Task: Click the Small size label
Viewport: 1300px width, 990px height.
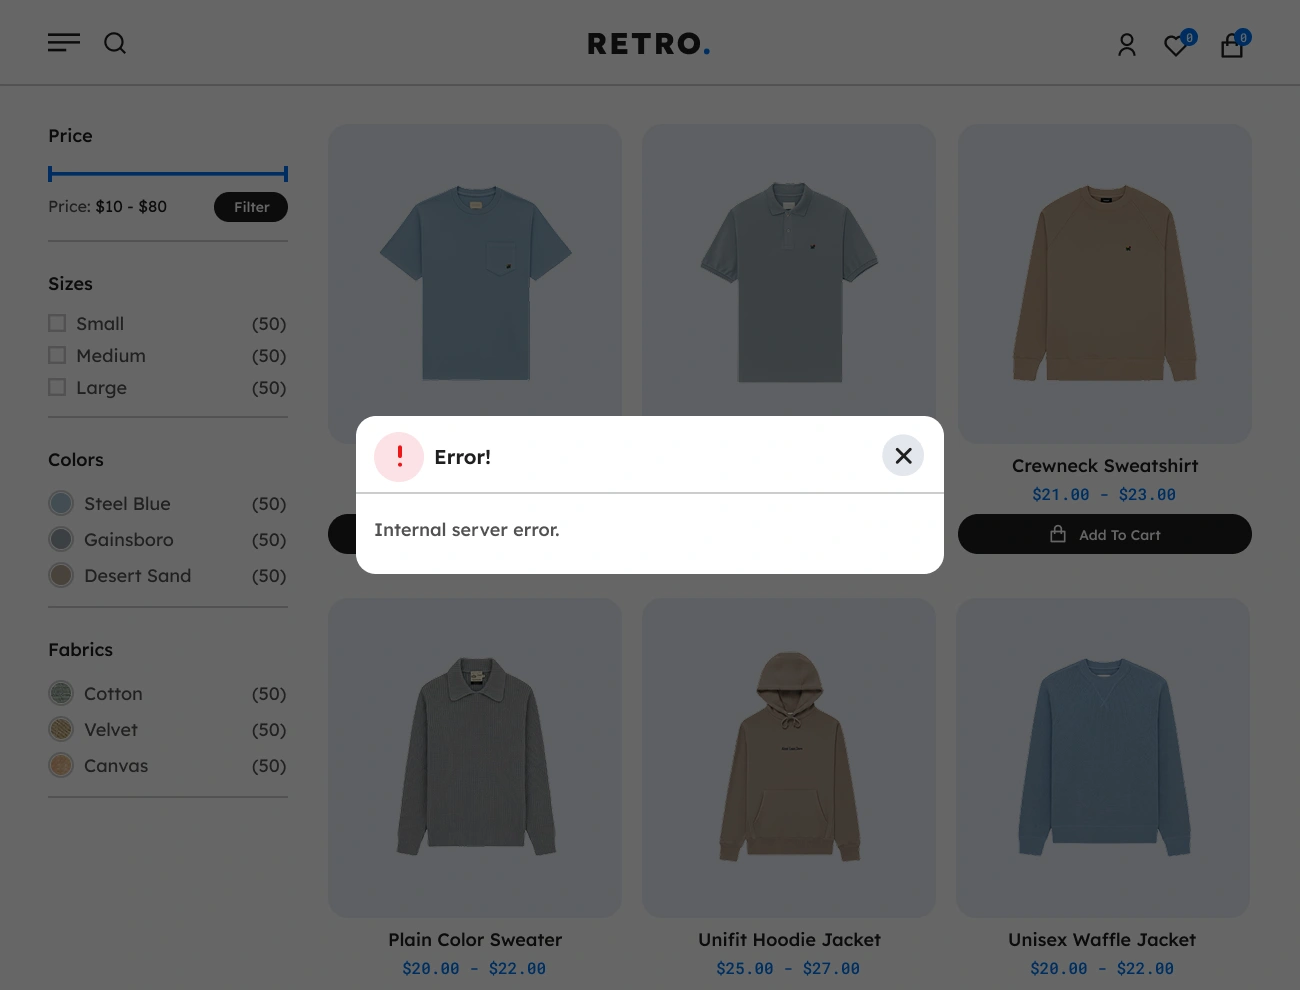Action: (100, 324)
